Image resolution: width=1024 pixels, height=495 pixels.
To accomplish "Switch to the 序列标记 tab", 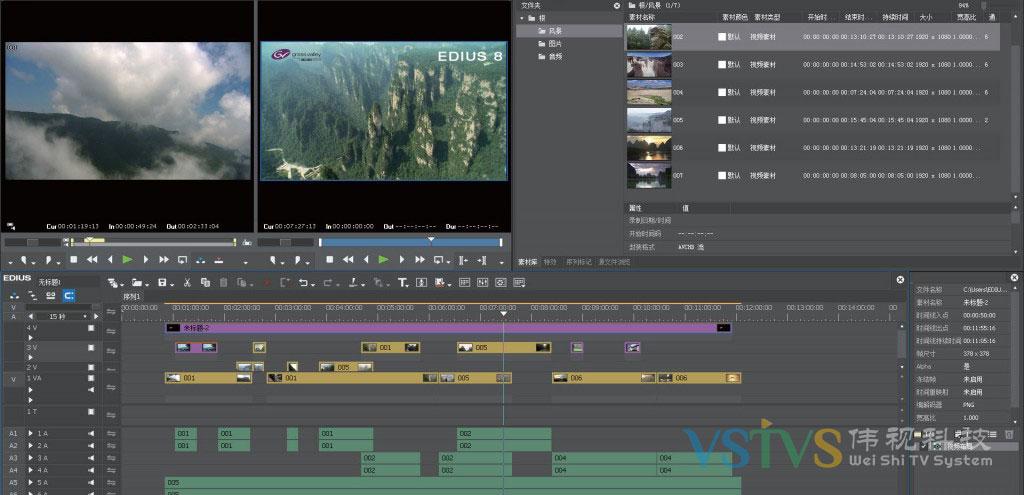I will [x=578, y=262].
